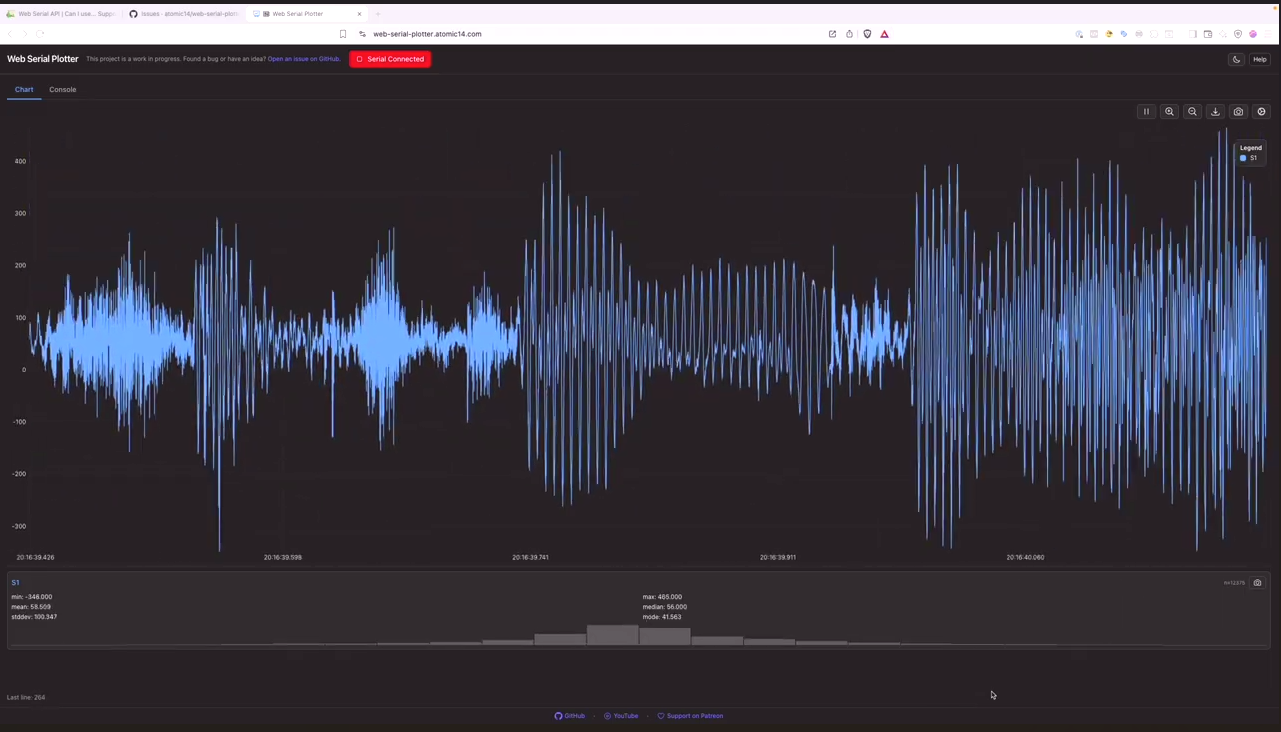Click the mean: 58.509 statistic

click(31, 607)
